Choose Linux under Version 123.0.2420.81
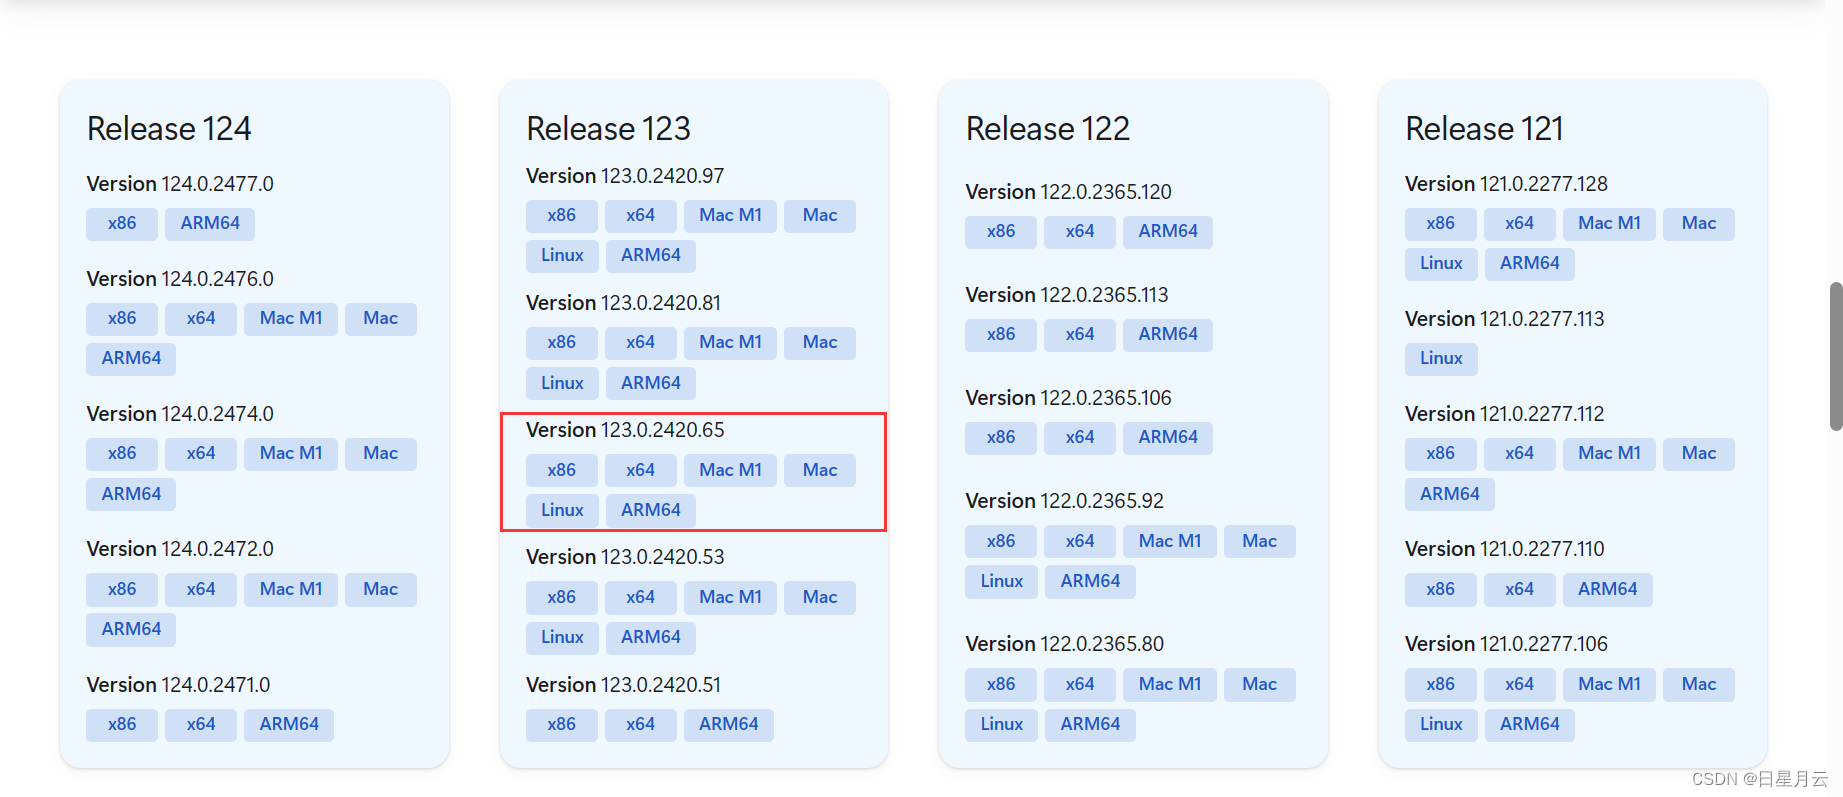The width and height of the screenshot is (1843, 797). (562, 384)
